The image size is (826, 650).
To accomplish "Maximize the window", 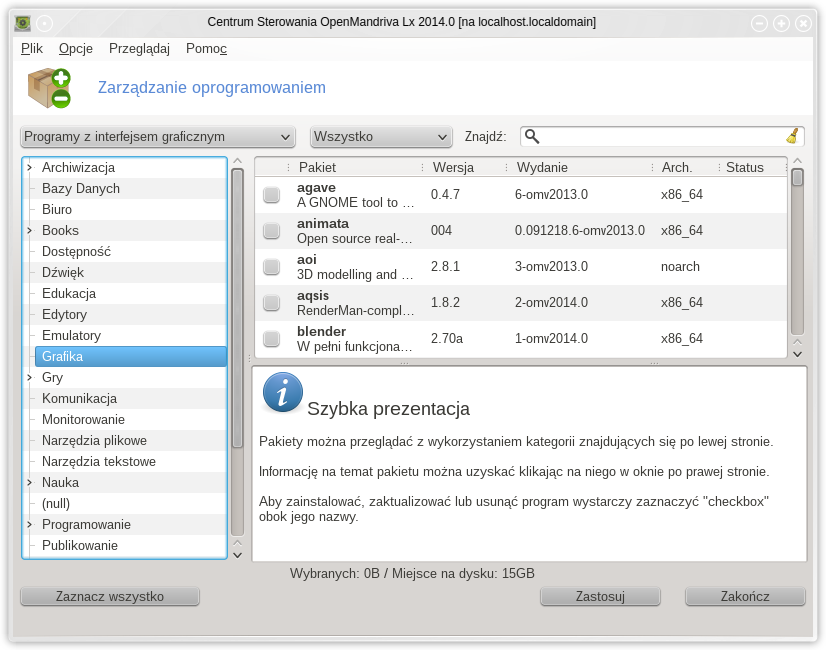I will click(781, 23).
